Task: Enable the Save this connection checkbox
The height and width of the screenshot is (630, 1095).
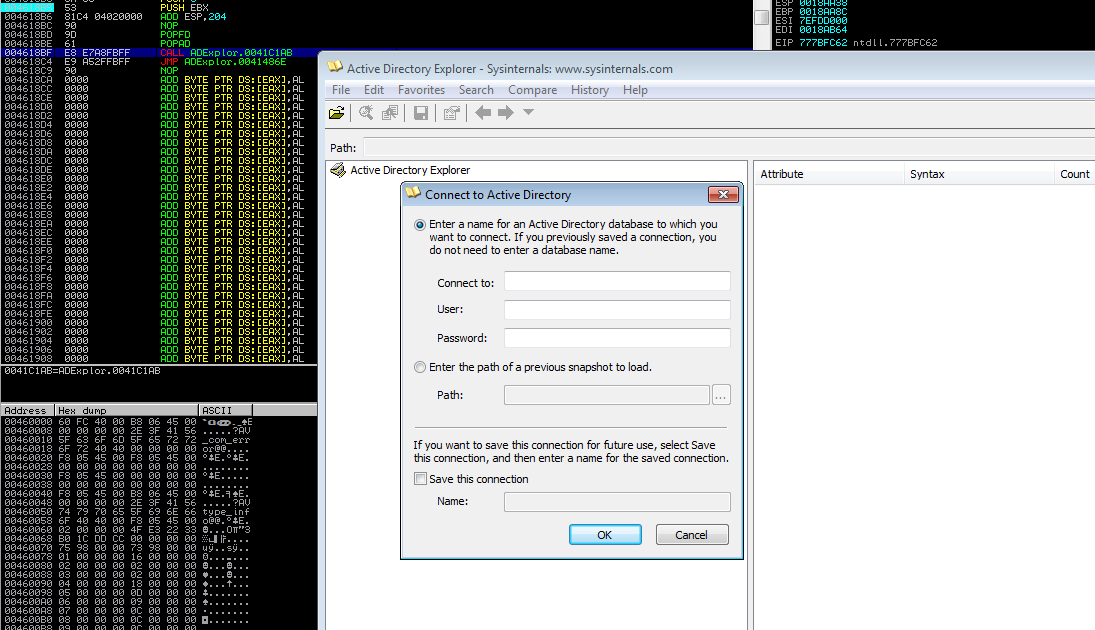Action: [420, 479]
